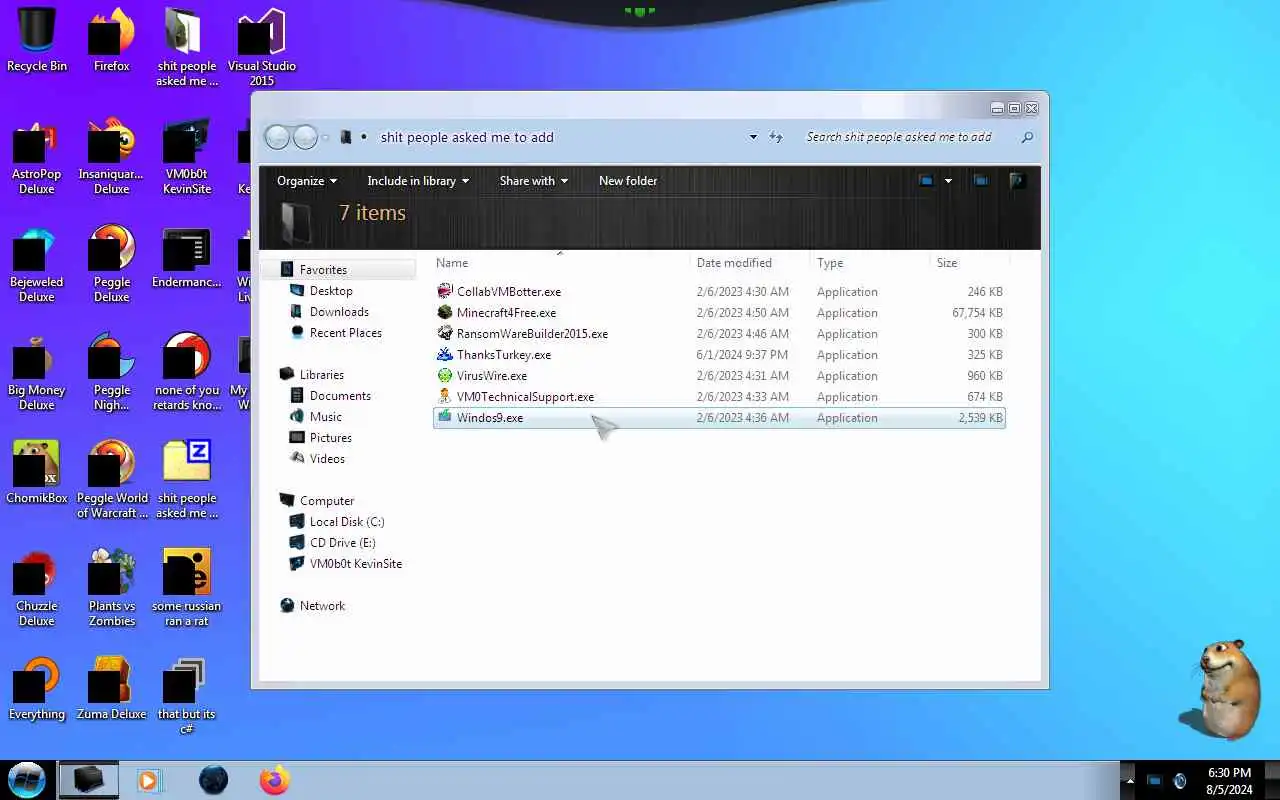
Task: Click the CollabVMBotter.exe file icon
Action: 445,291
